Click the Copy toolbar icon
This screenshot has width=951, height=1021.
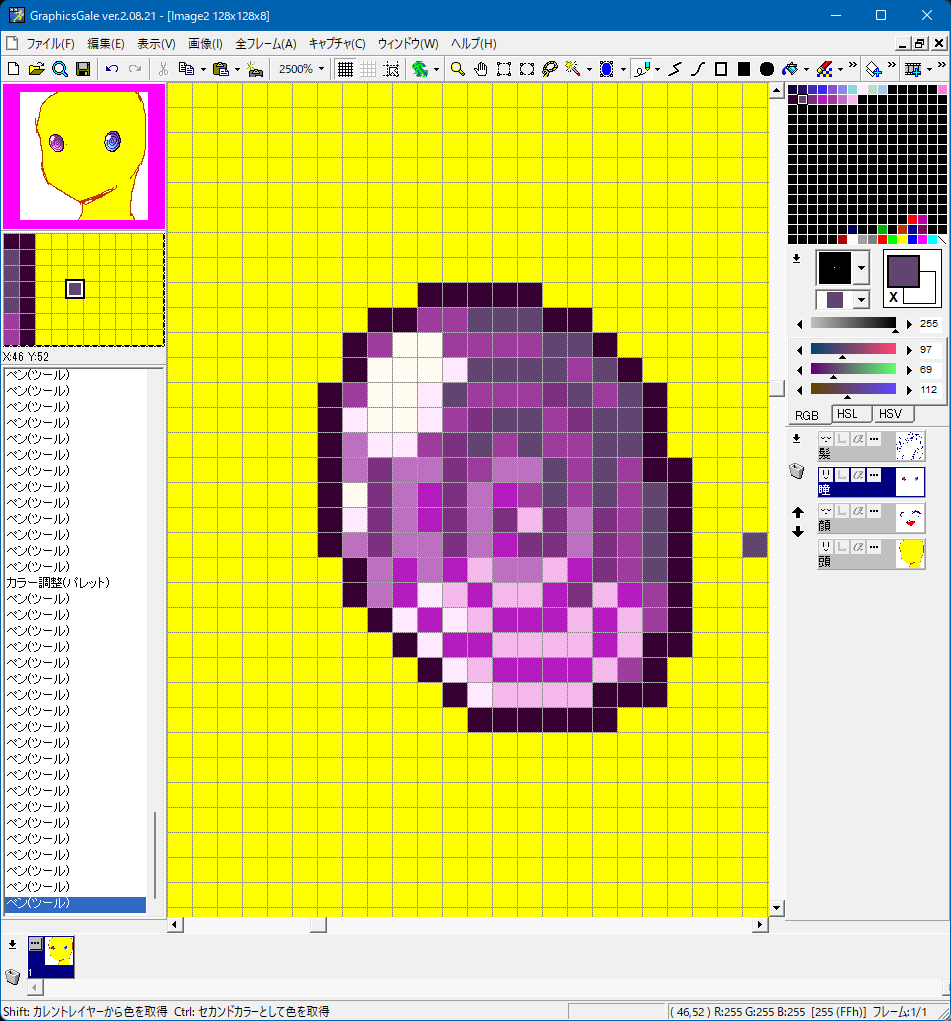(x=186, y=69)
